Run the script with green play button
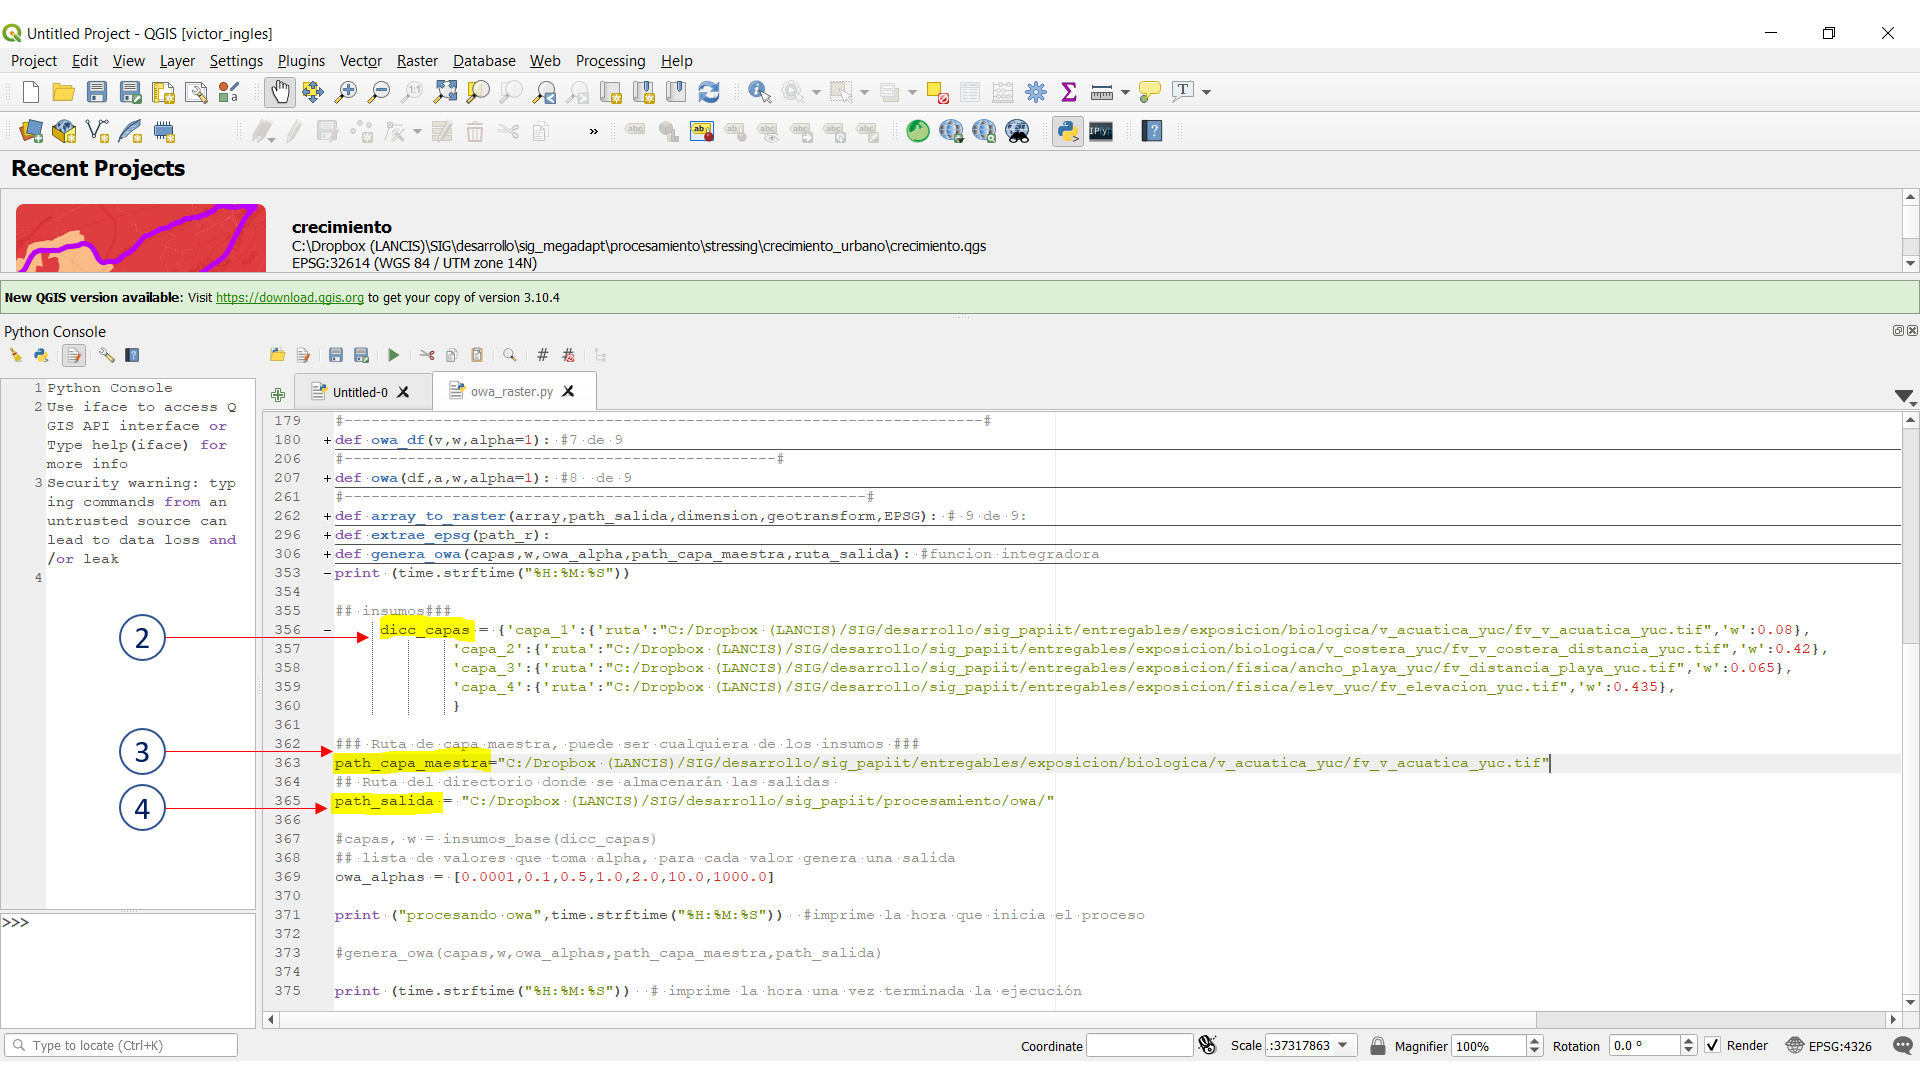The height and width of the screenshot is (1080, 1920). click(x=393, y=355)
